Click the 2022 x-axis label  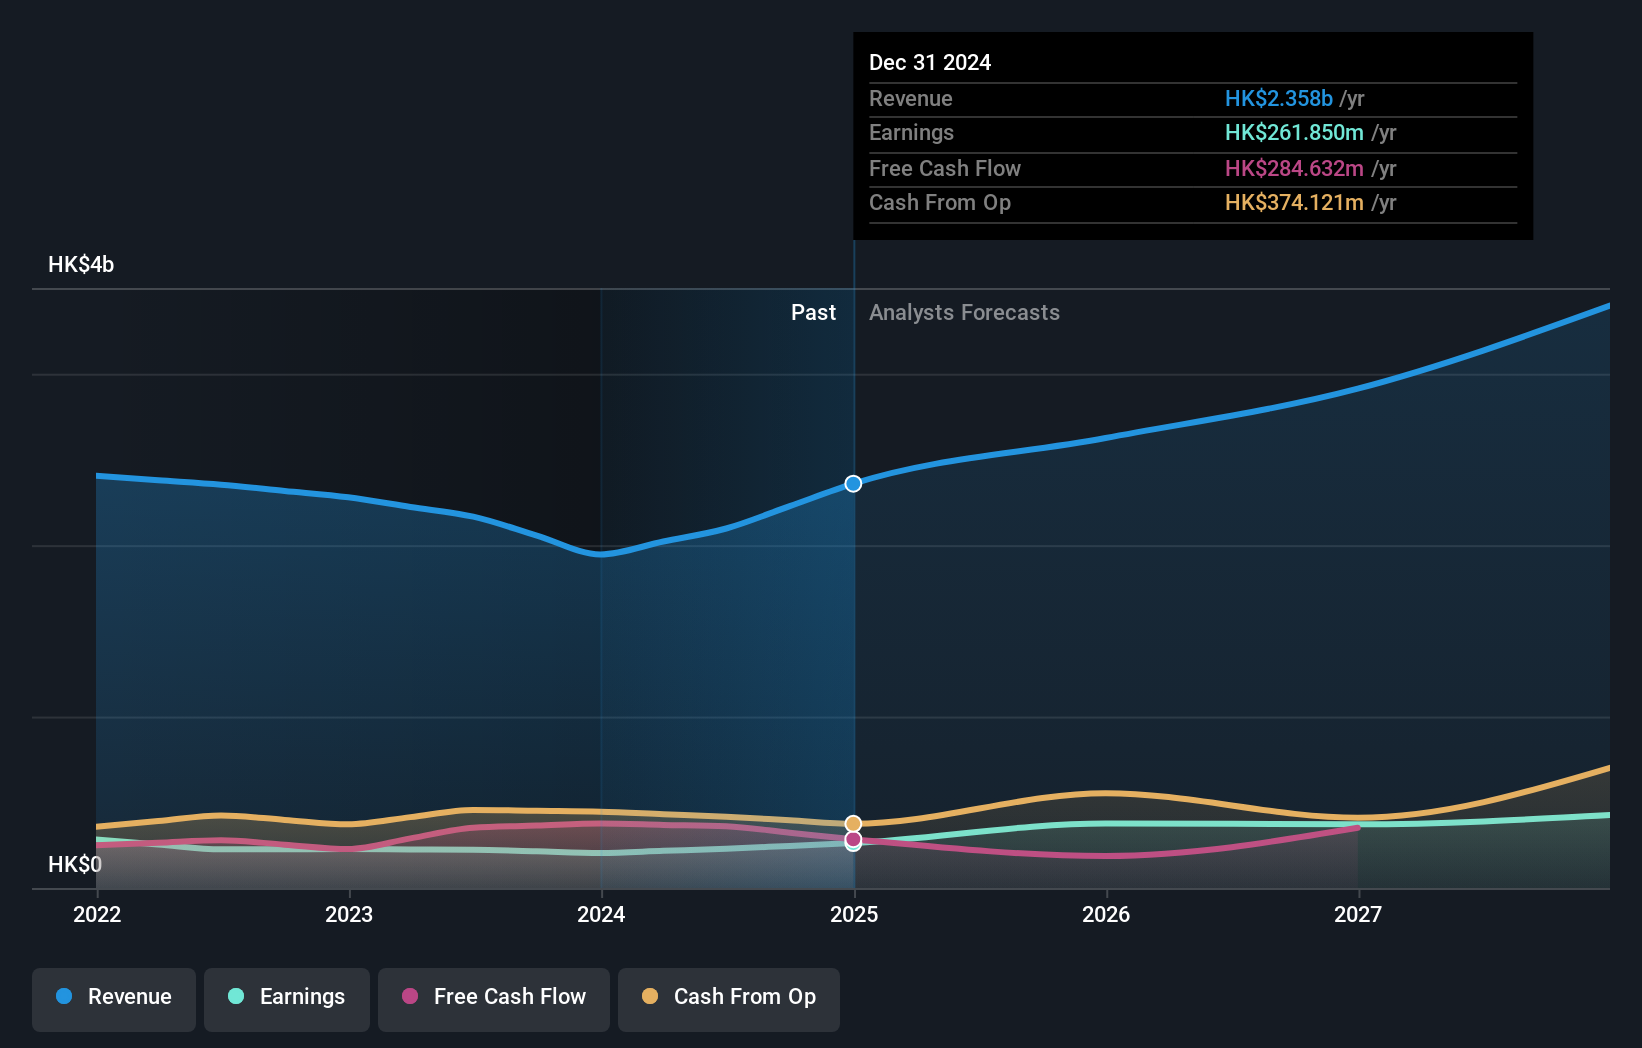97,915
